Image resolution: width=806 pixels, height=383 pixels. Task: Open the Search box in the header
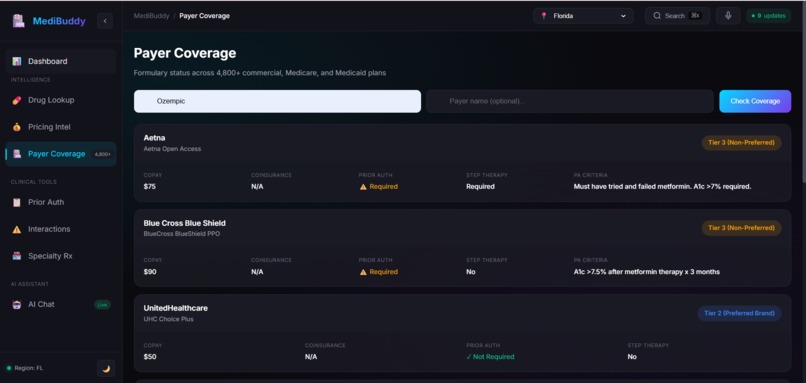[677, 16]
